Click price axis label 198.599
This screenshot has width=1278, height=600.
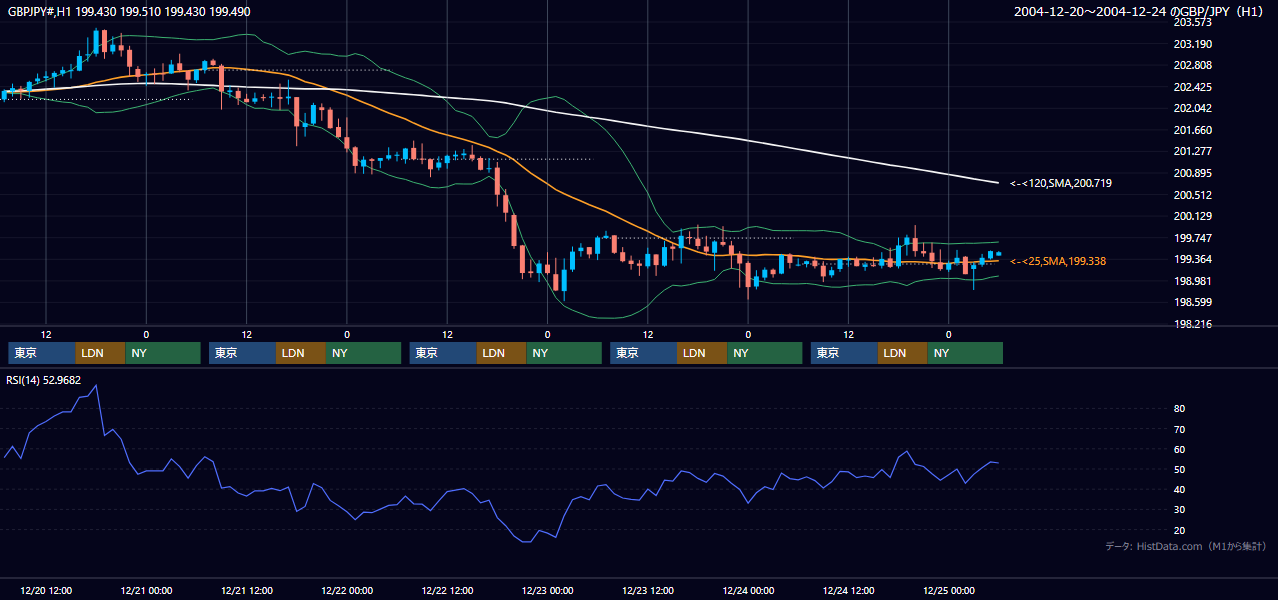pyautogui.click(x=1192, y=302)
